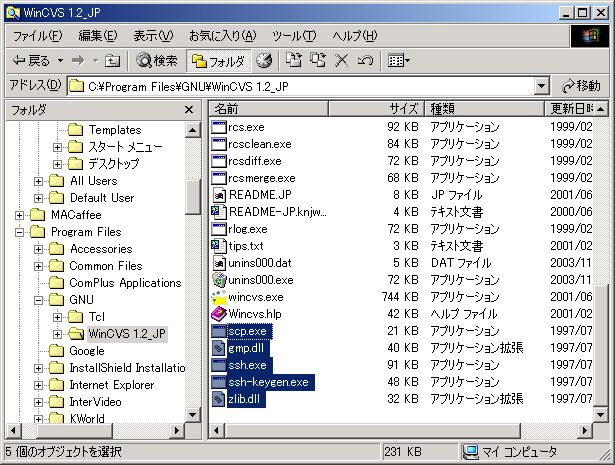Select the zlib.dll file icon
615x465 pixels.
(x=218, y=399)
